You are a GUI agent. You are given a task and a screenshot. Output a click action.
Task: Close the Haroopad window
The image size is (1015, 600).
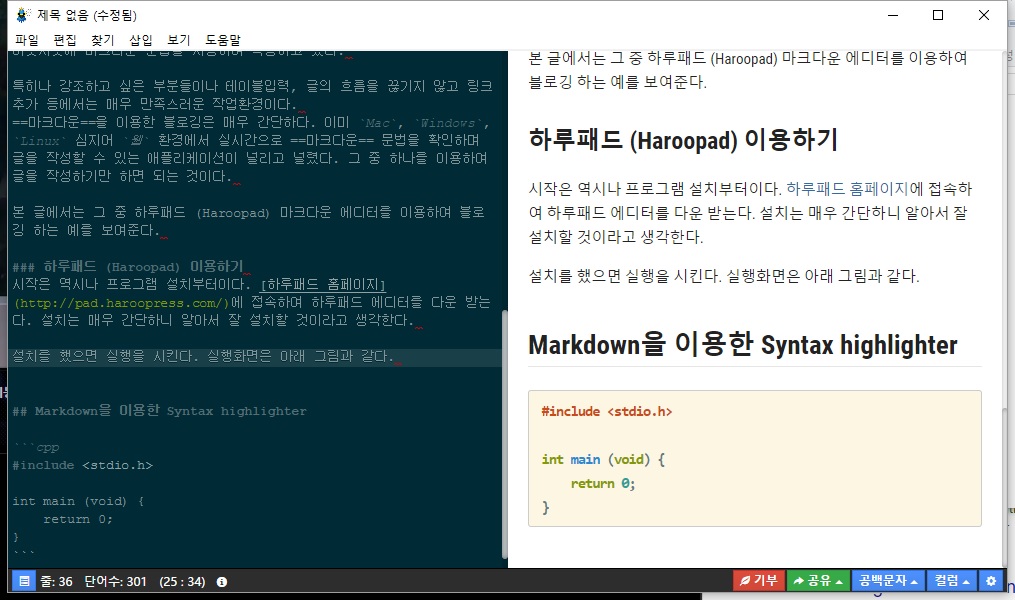[x=983, y=15]
